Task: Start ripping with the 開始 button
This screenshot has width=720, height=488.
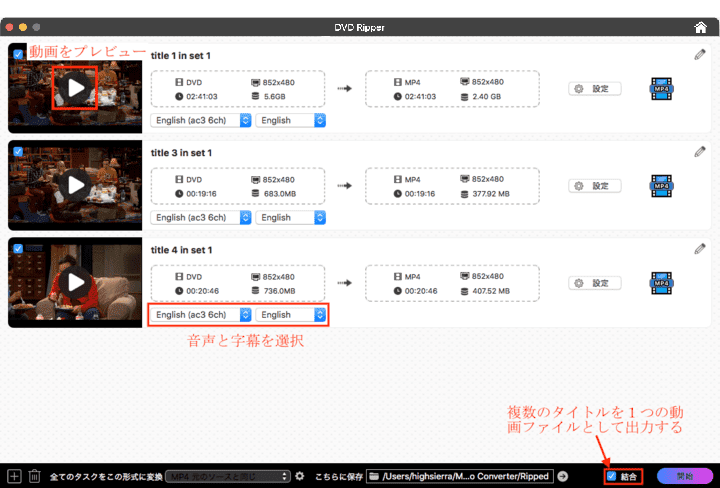Action: point(685,476)
